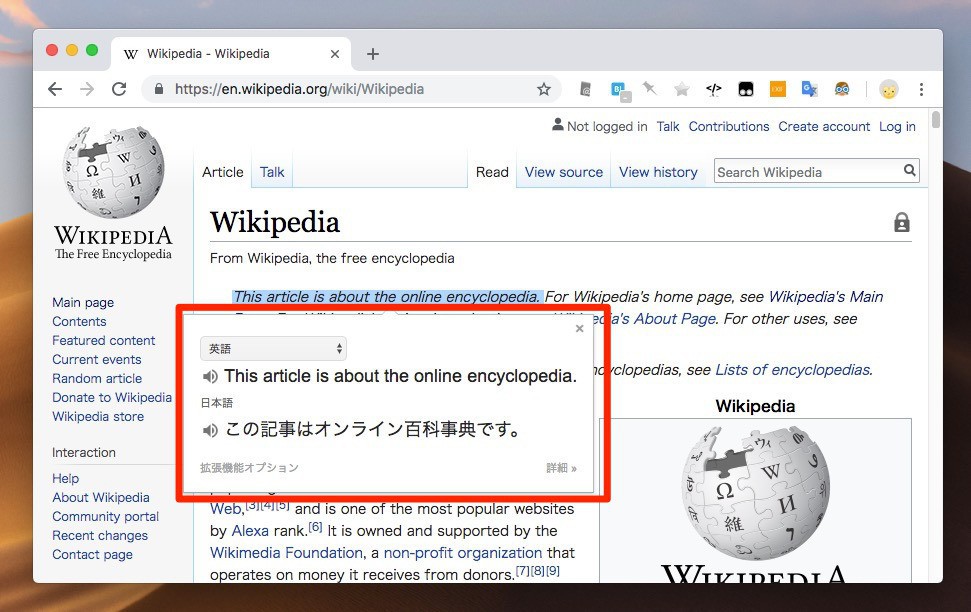Screen dimensions: 971x612
Task: Click the goggles character extension icon
Action: click(x=842, y=89)
